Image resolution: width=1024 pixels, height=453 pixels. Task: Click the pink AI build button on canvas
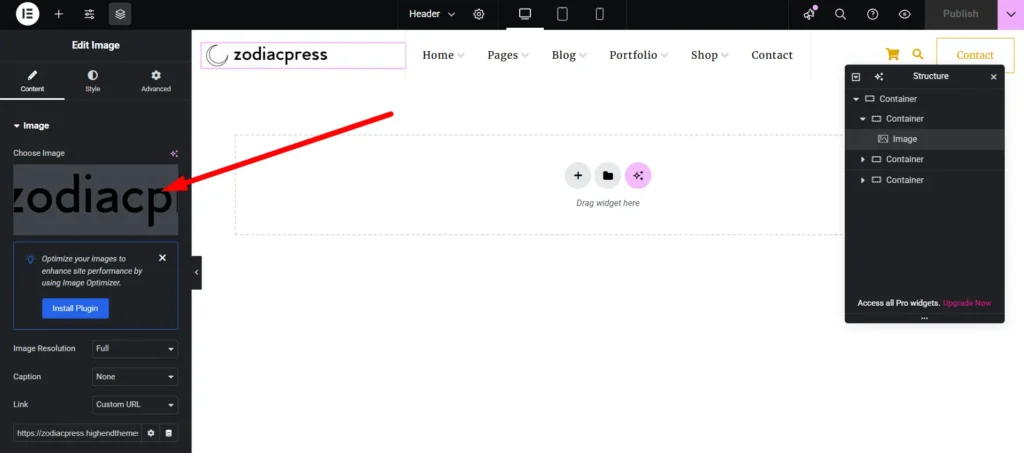tap(638, 176)
